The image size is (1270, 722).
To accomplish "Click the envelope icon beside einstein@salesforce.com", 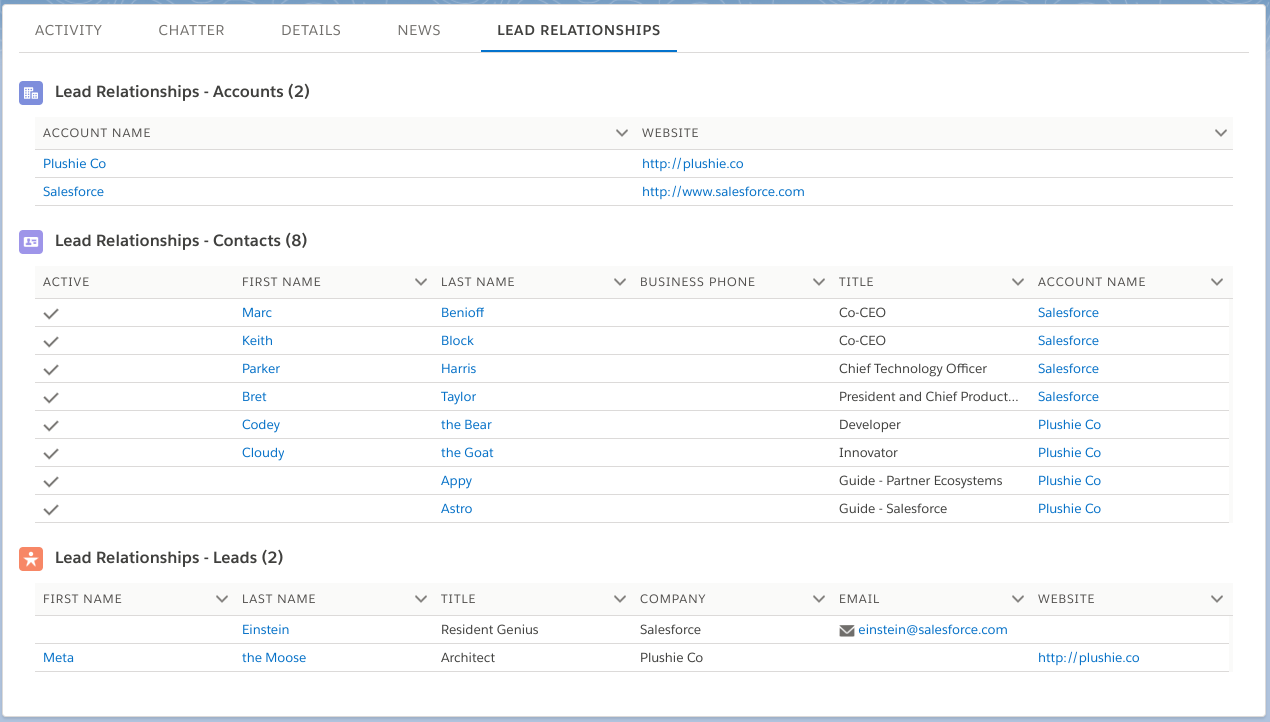I will click(x=847, y=631).
